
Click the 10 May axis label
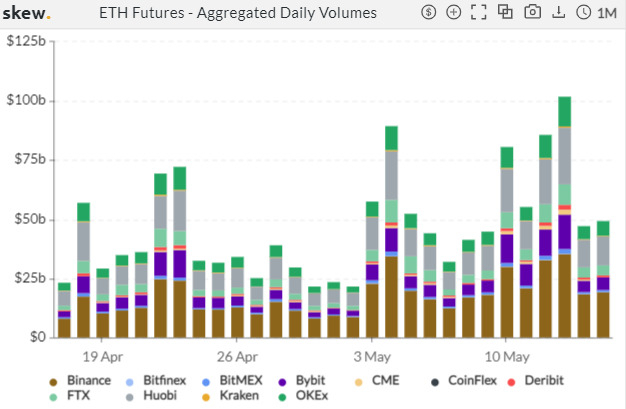pos(507,357)
